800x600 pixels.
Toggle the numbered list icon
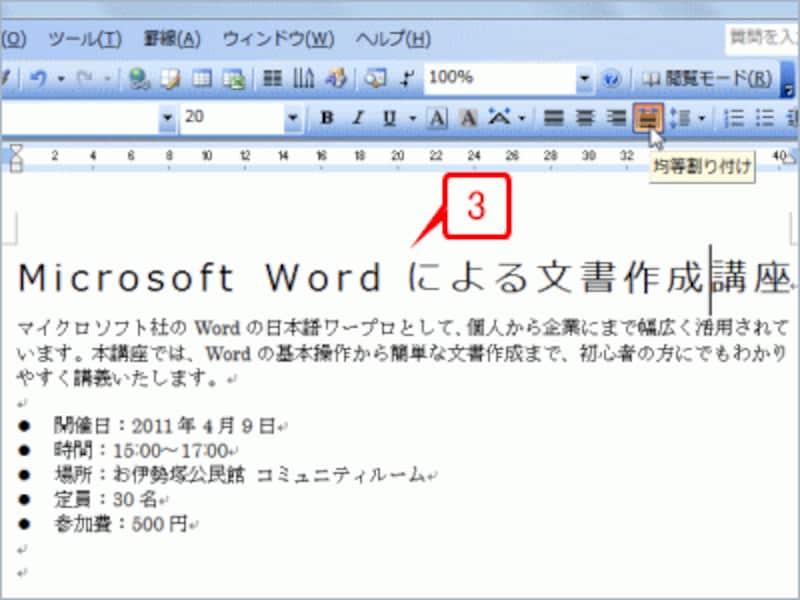coord(734,118)
